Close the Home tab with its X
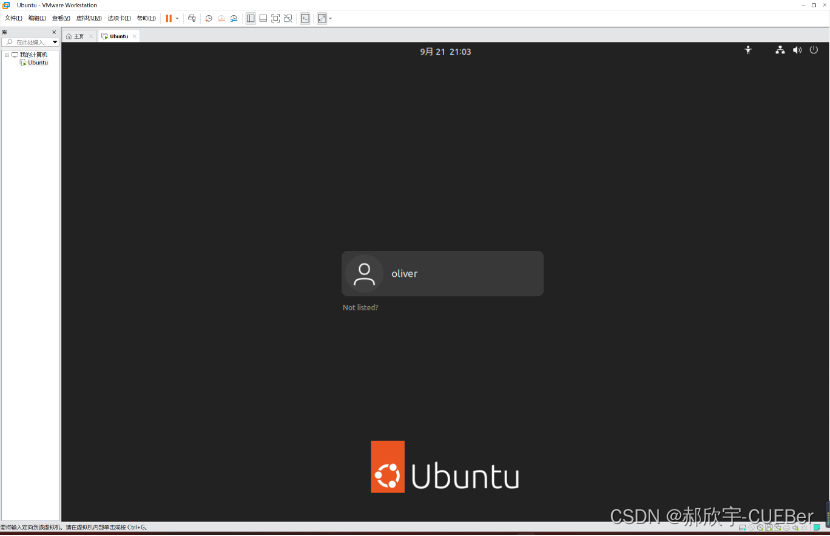Screen dimensions: 830x536 91,37
